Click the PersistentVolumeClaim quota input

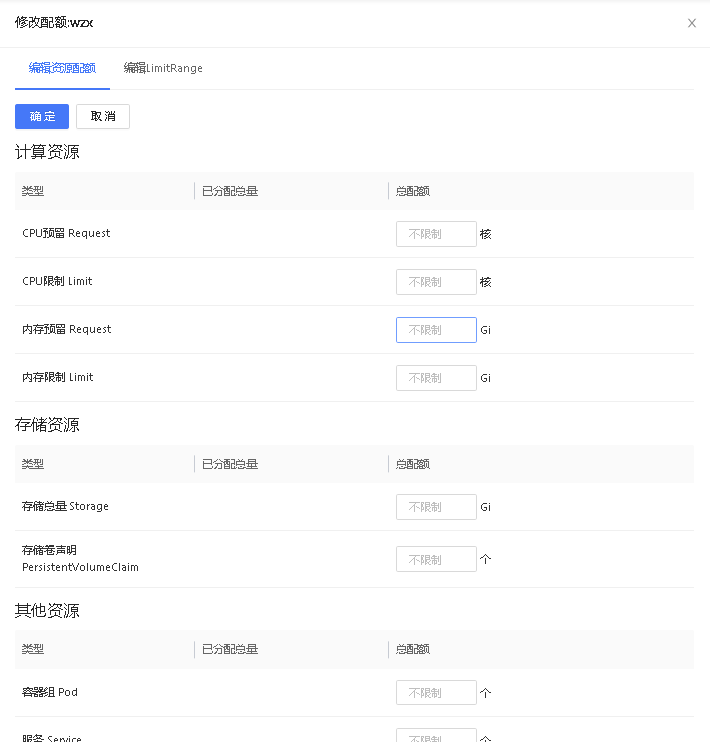tap(436, 559)
